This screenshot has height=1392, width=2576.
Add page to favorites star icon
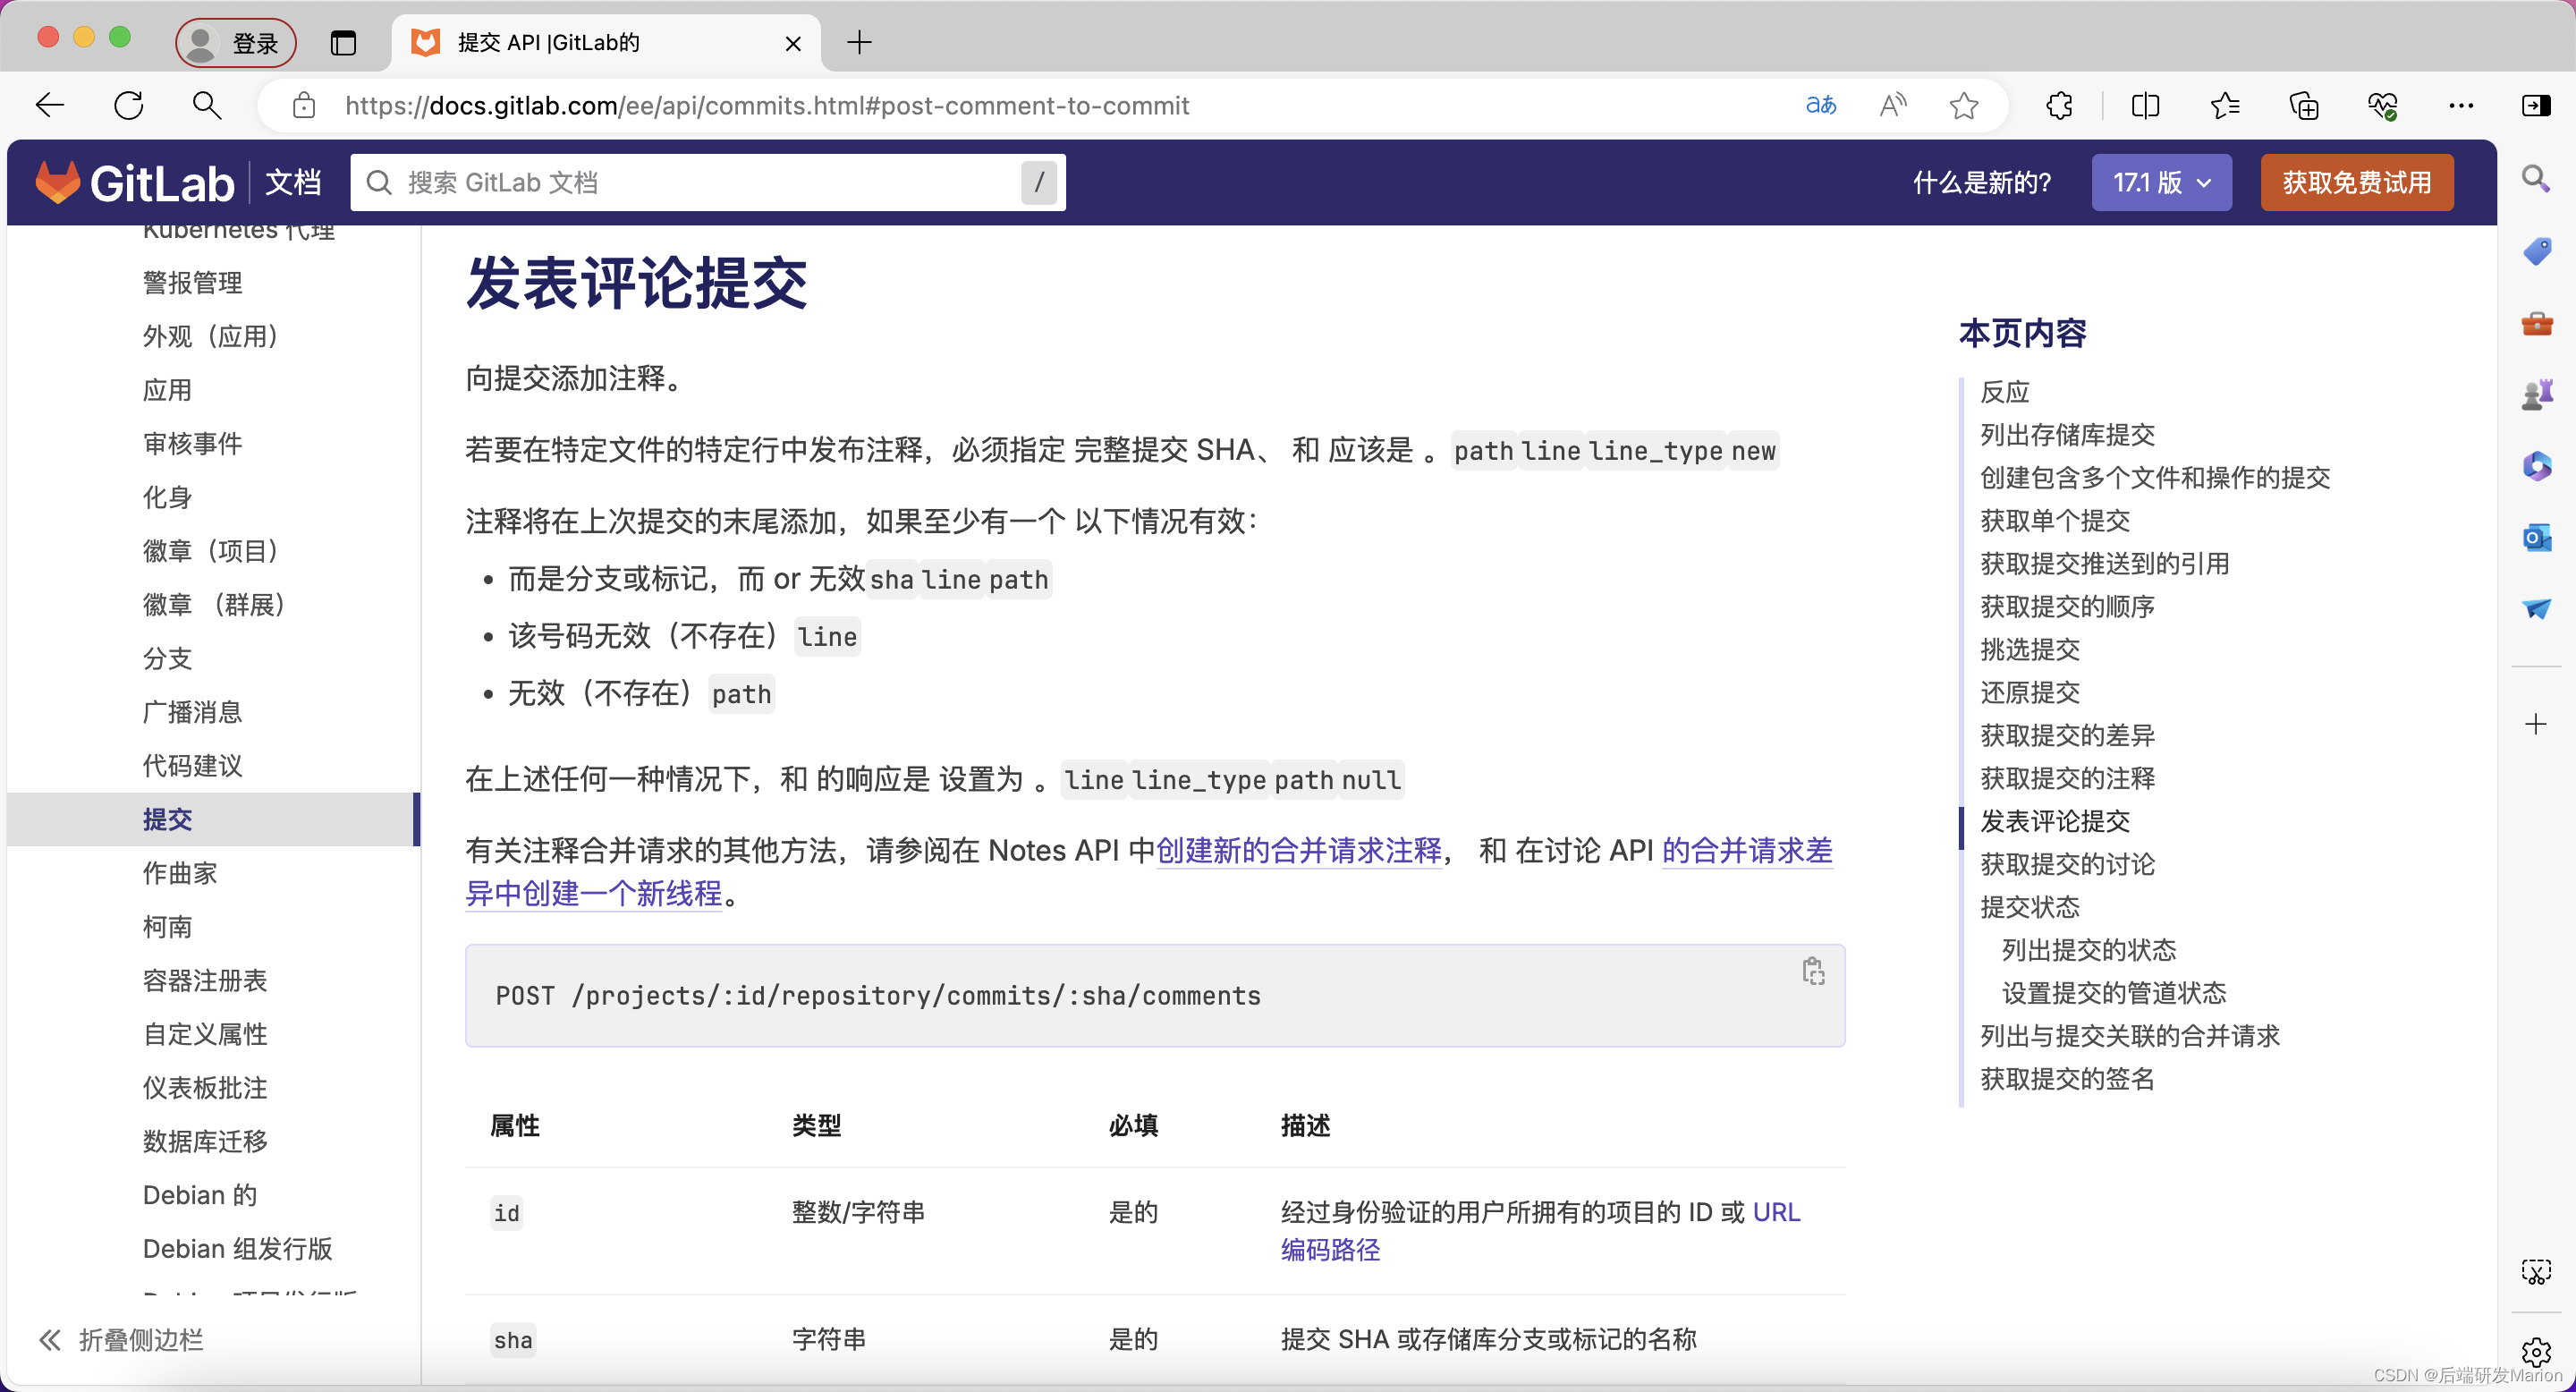pyautogui.click(x=1964, y=105)
